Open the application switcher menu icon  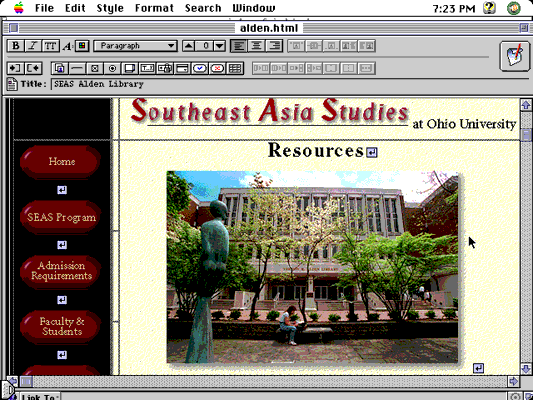[x=514, y=7]
